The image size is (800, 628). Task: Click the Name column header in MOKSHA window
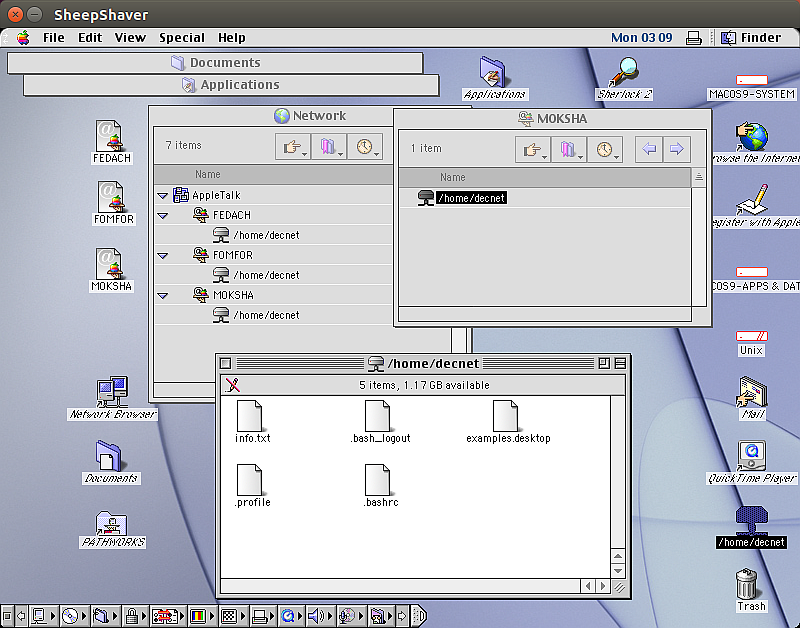point(544,178)
